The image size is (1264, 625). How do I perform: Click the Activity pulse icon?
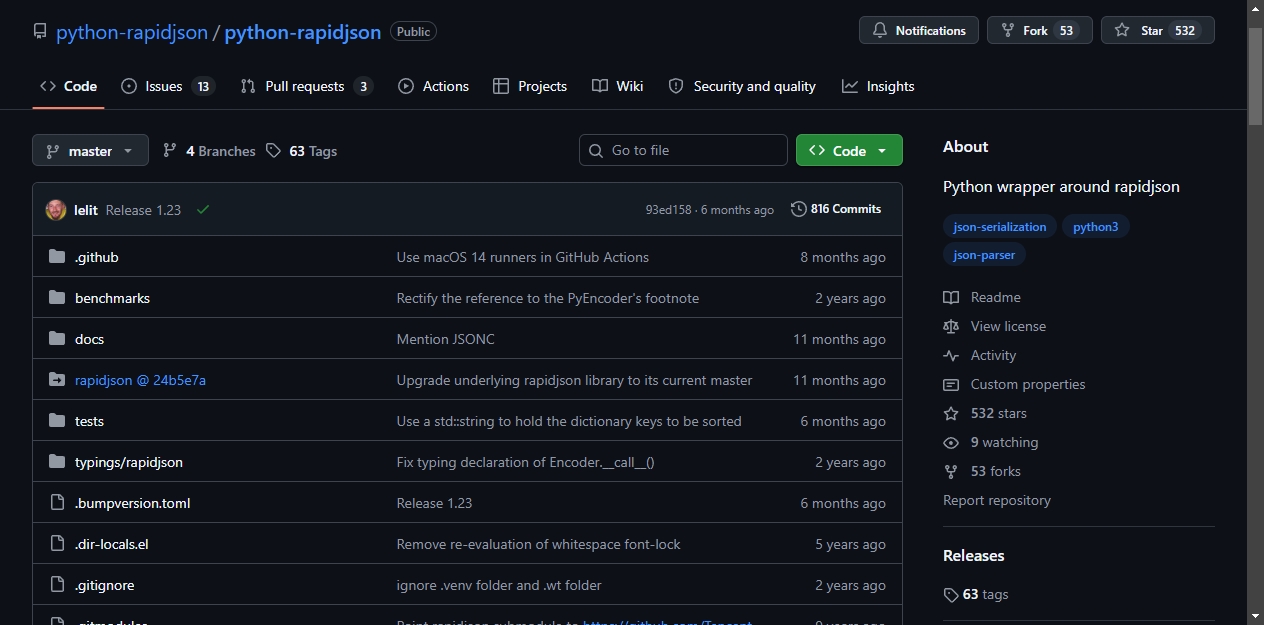(x=951, y=355)
